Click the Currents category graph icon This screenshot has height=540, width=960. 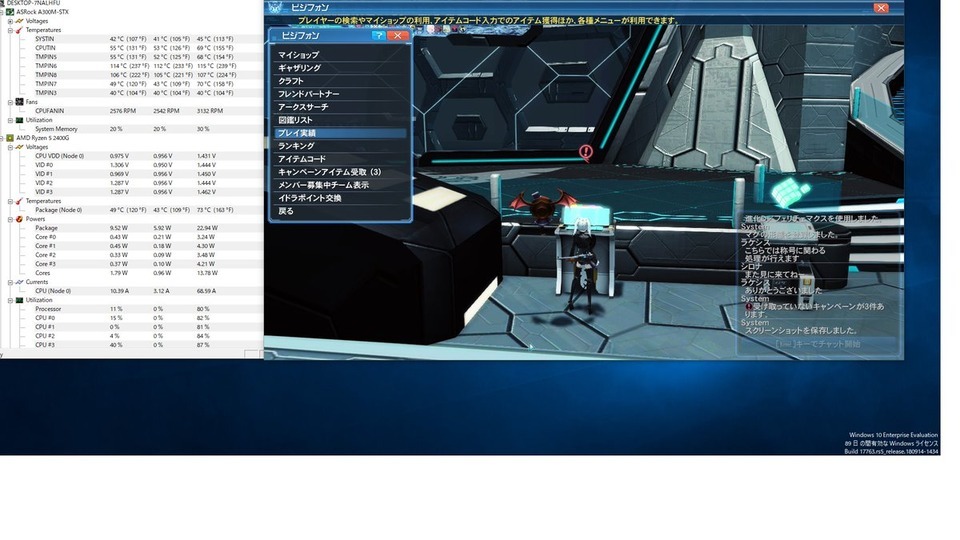(x=19, y=282)
